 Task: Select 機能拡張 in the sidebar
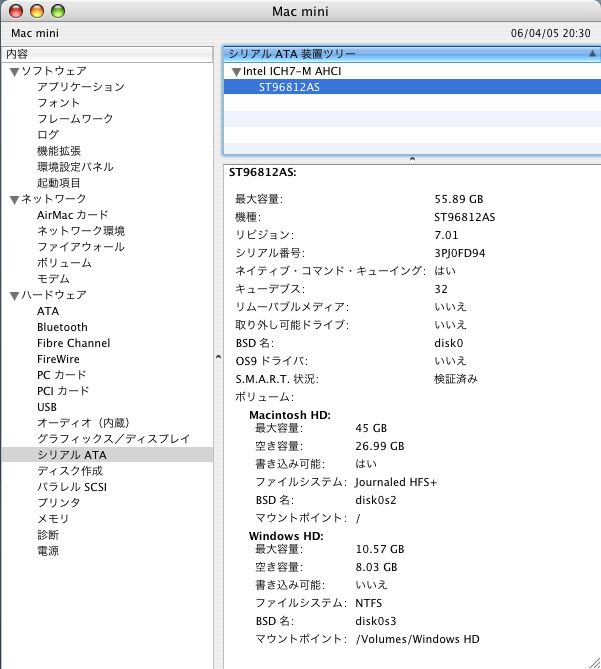(58, 151)
